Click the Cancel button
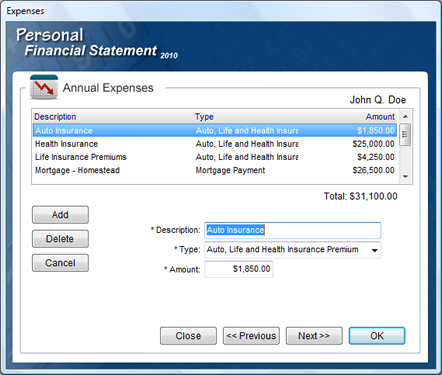 (60, 263)
